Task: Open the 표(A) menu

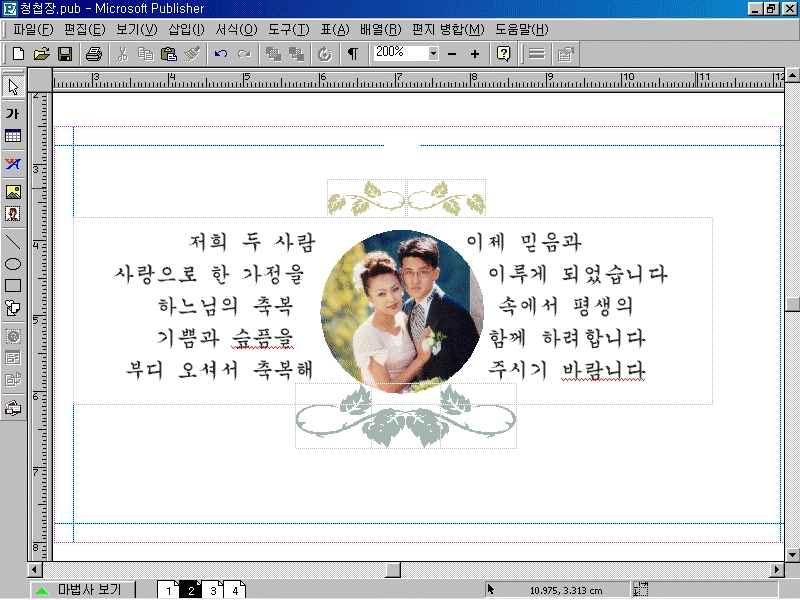Action: [x=335, y=30]
